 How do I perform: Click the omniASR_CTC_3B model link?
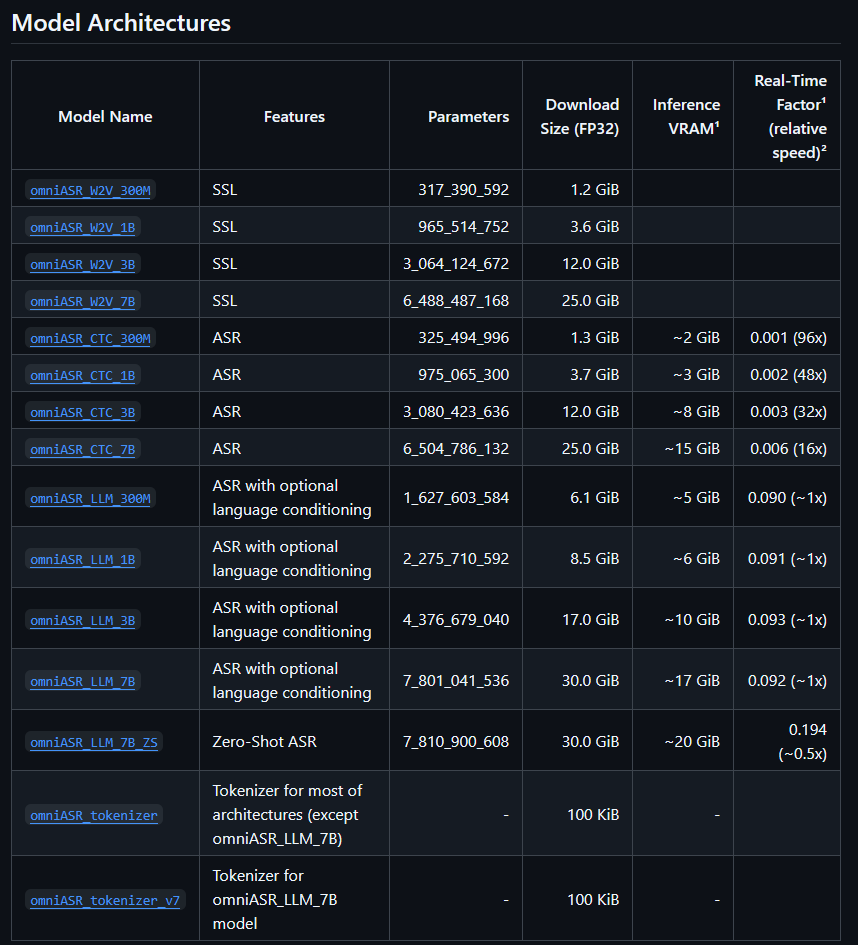pyautogui.click(x=83, y=412)
